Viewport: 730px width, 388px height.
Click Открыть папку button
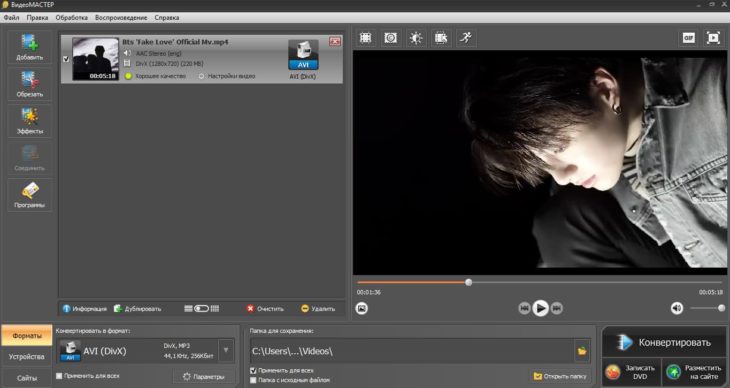pyautogui.click(x=561, y=376)
